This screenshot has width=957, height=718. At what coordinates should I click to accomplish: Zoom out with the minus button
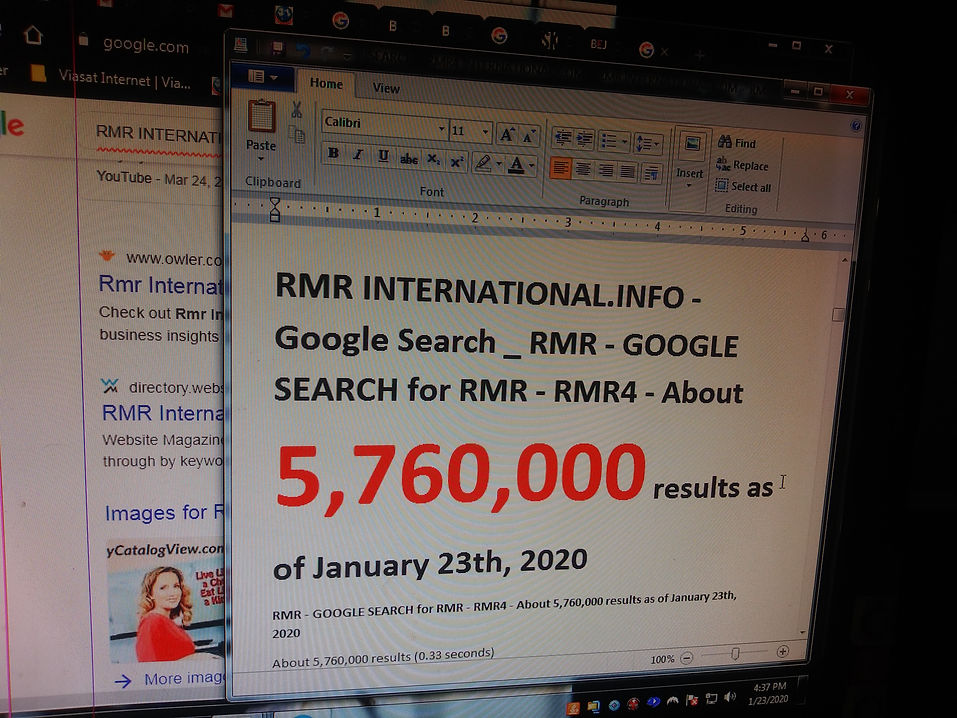(x=687, y=658)
